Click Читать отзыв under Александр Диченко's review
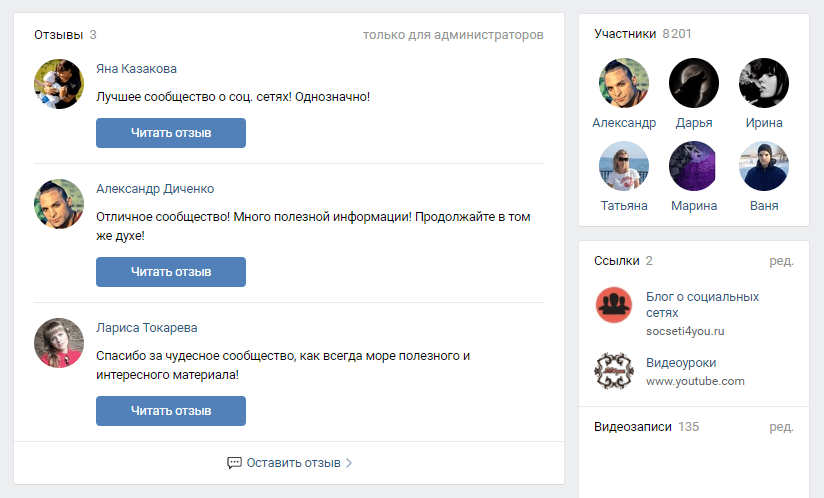This screenshot has width=824, height=498. click(171, 272)
